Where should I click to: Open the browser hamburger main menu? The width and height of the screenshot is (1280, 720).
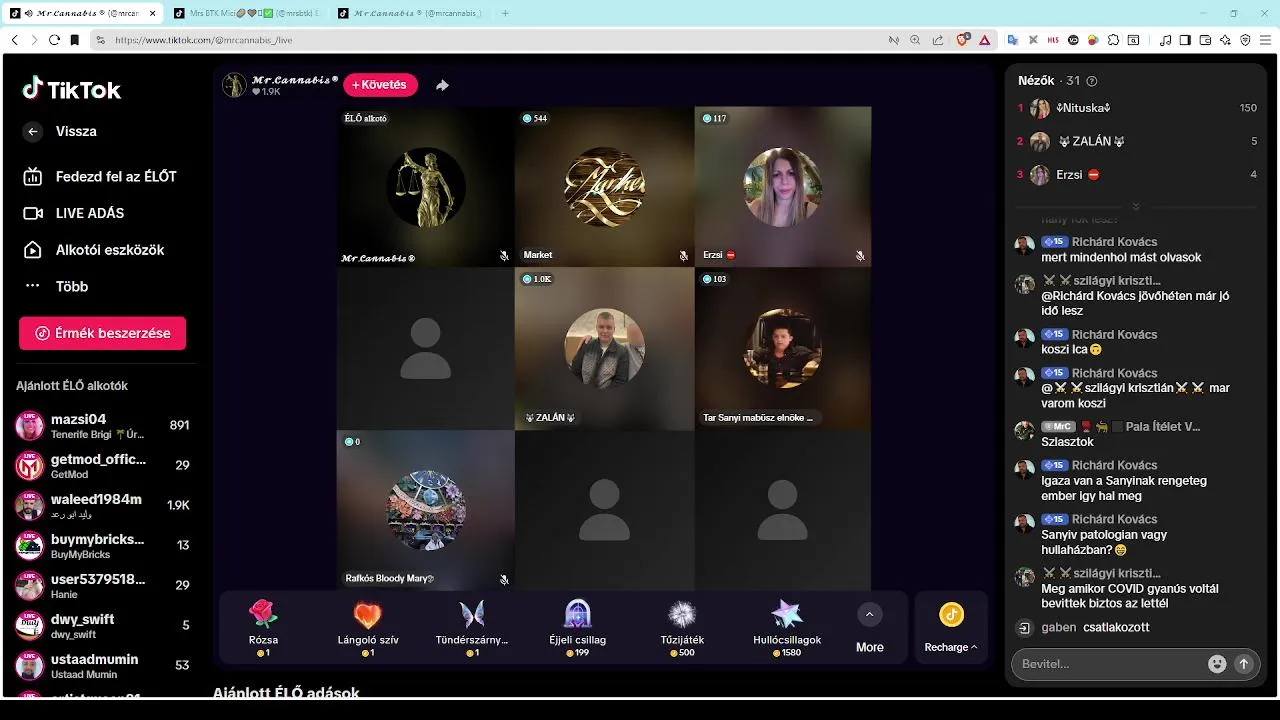tap(1265, 40)
